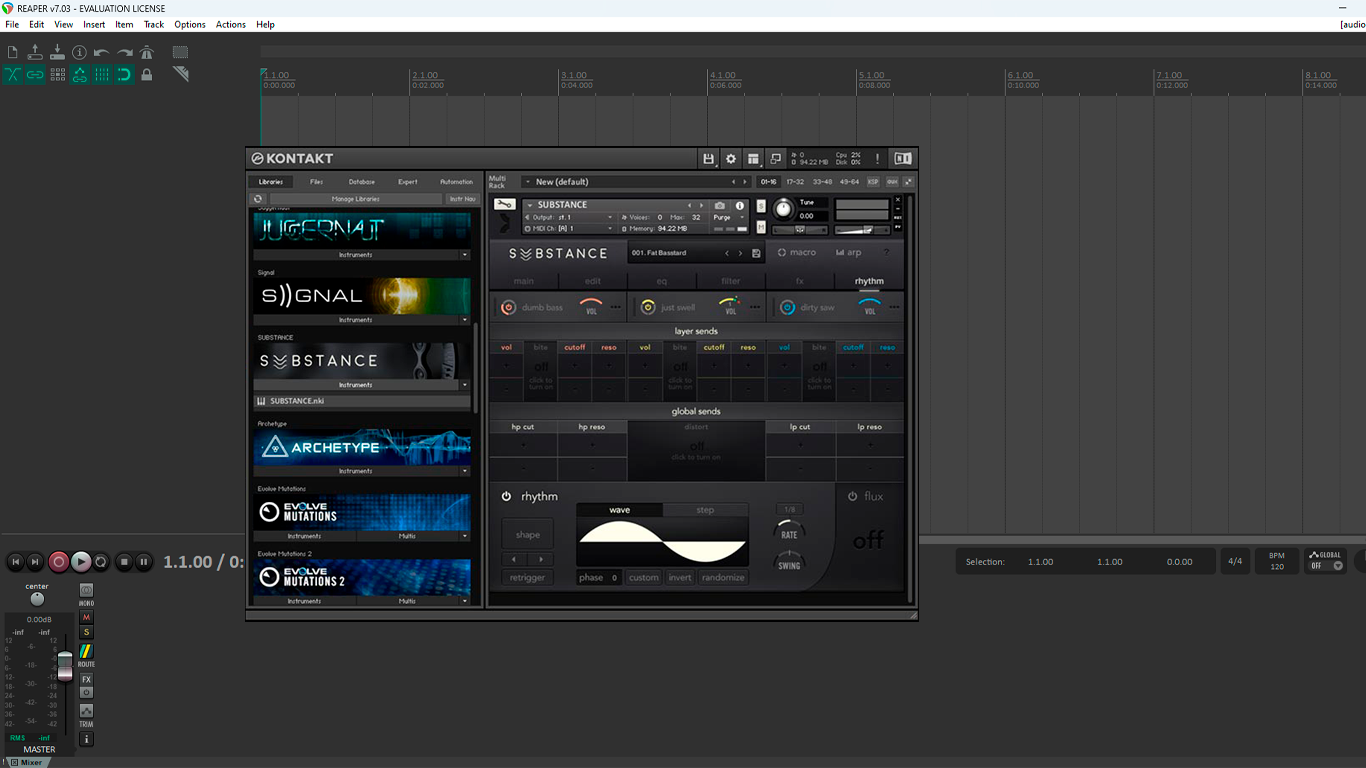The width and height of the screenshot is (1366, 768).
Task: Toggle grid lines icon in toolbar
Action: click(101, 74)
